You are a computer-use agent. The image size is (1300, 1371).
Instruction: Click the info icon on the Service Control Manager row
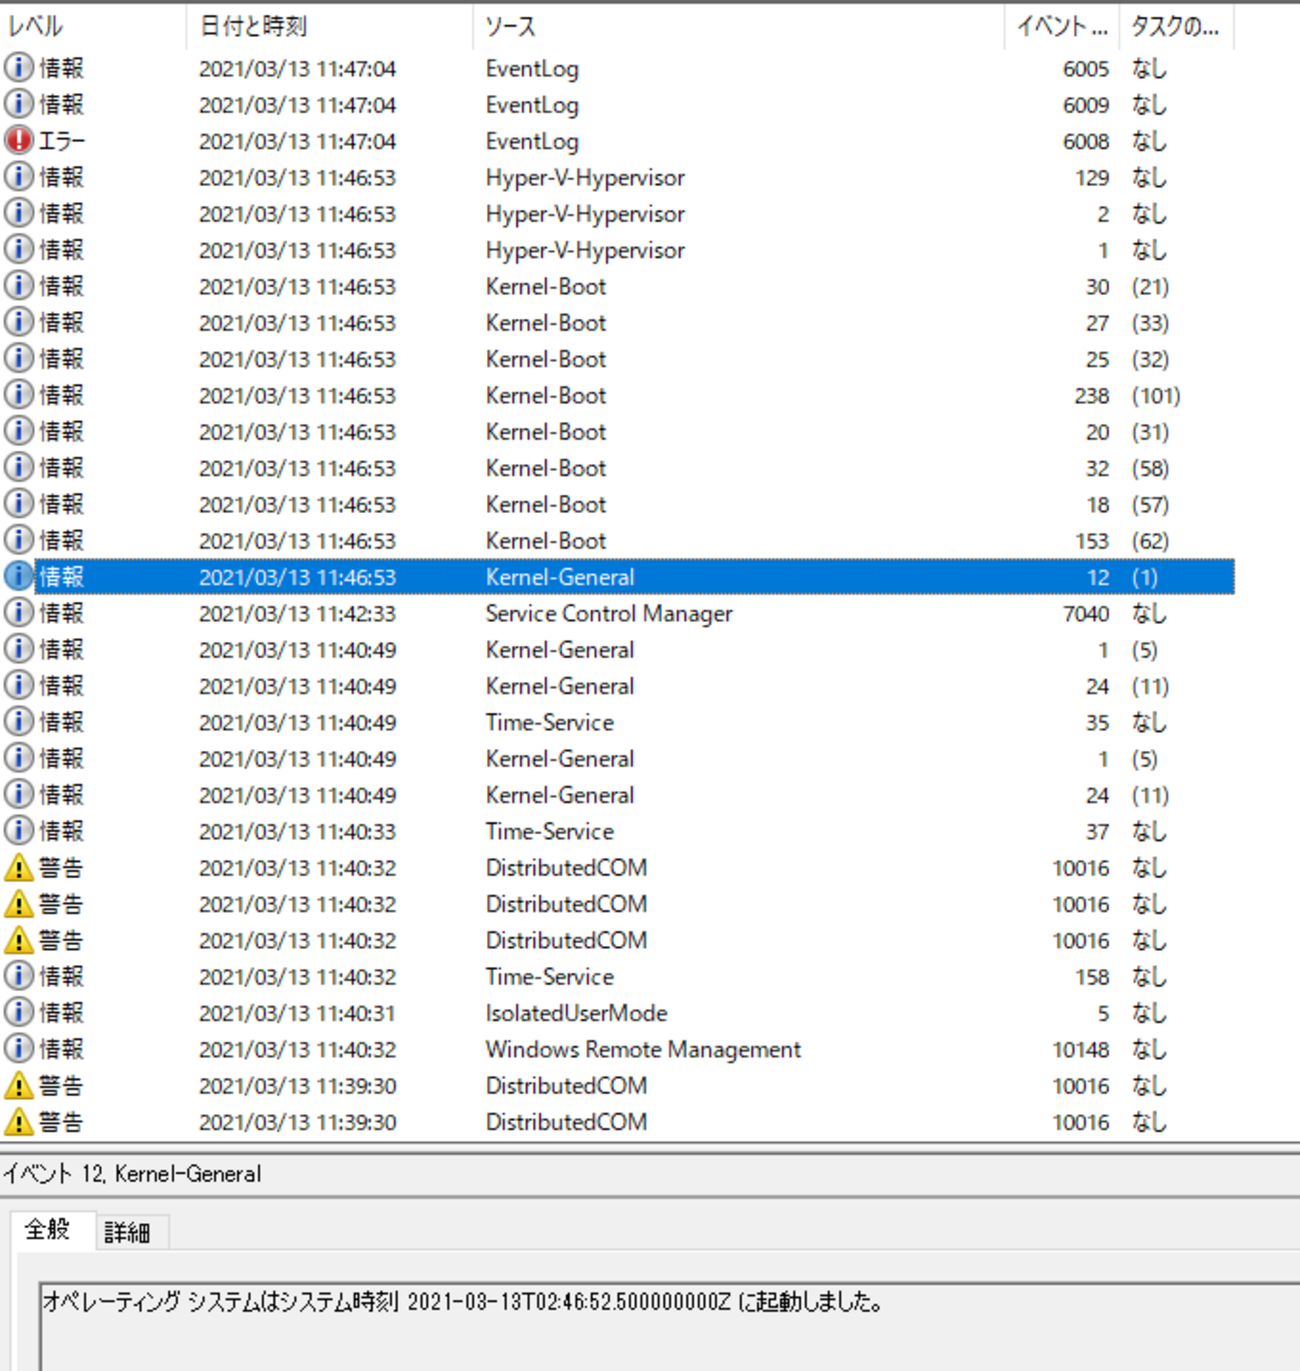pyautogui.click(x=18, y=613)
